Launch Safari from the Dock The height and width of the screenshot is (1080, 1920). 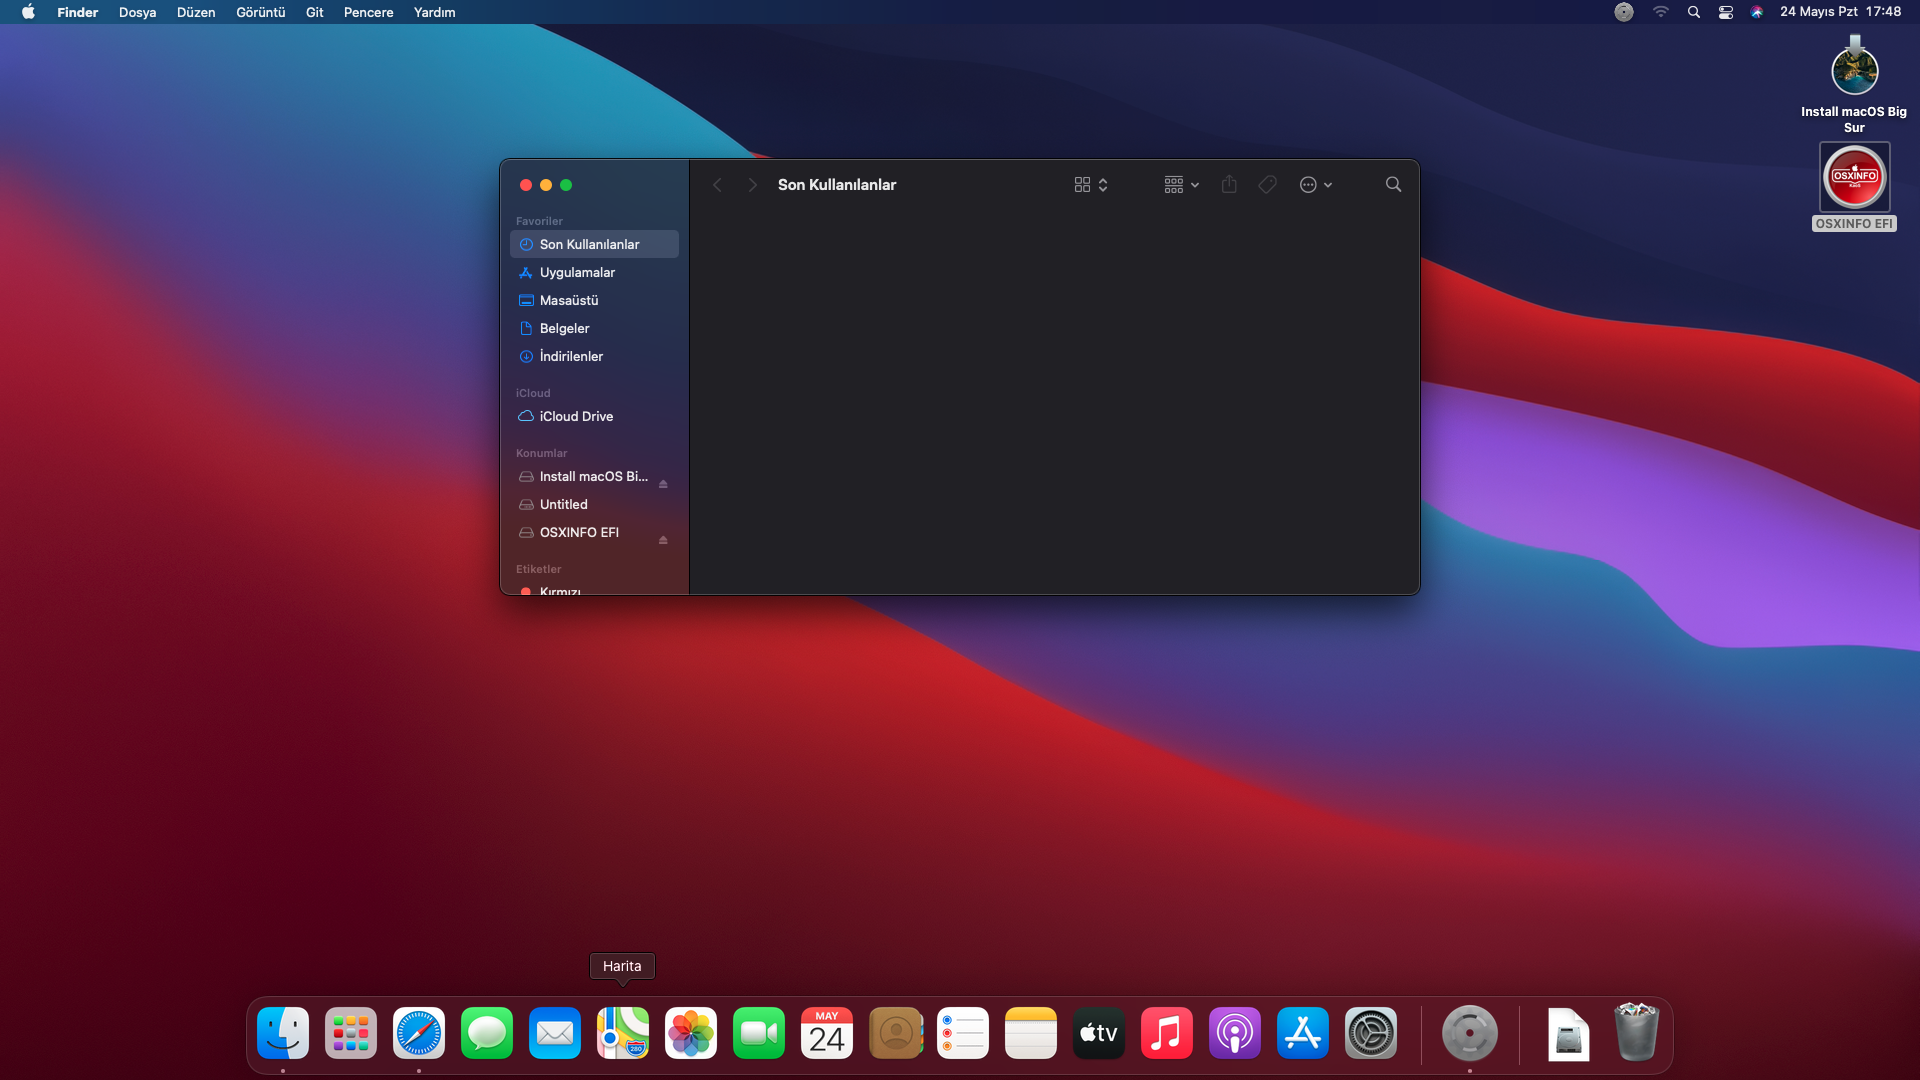pos(419,1033)
